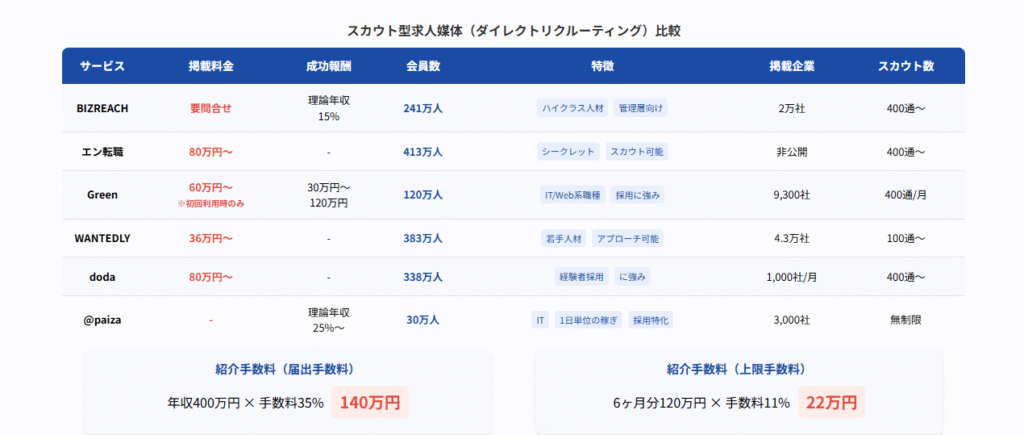This screenshot has width=1024, height=435.
Task: Select the 若手人材 tag
Action: coord(562,239)
